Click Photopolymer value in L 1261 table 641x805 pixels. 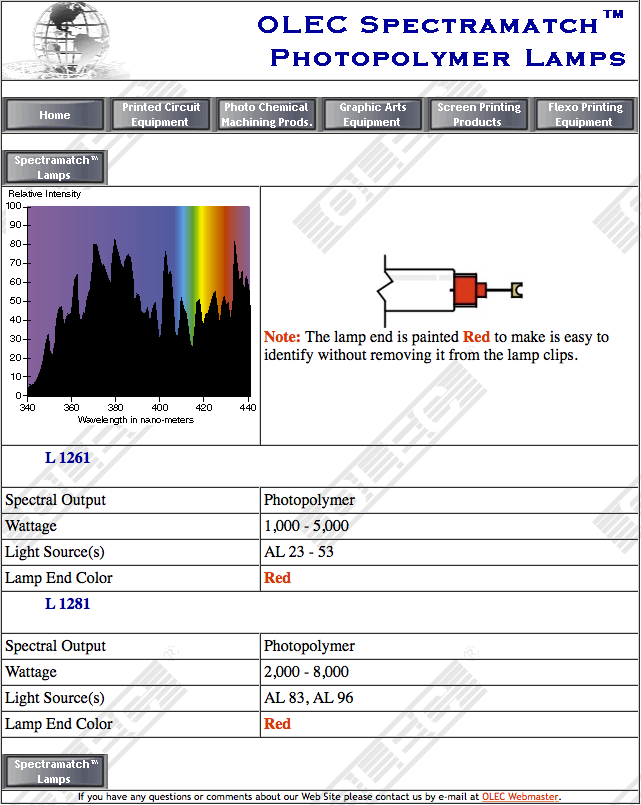(x=309, y=500)
